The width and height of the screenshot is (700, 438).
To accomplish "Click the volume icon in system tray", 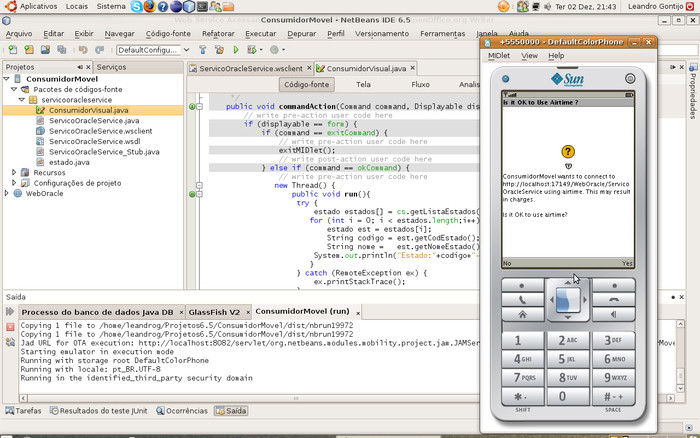I will [x=547, y=7].
